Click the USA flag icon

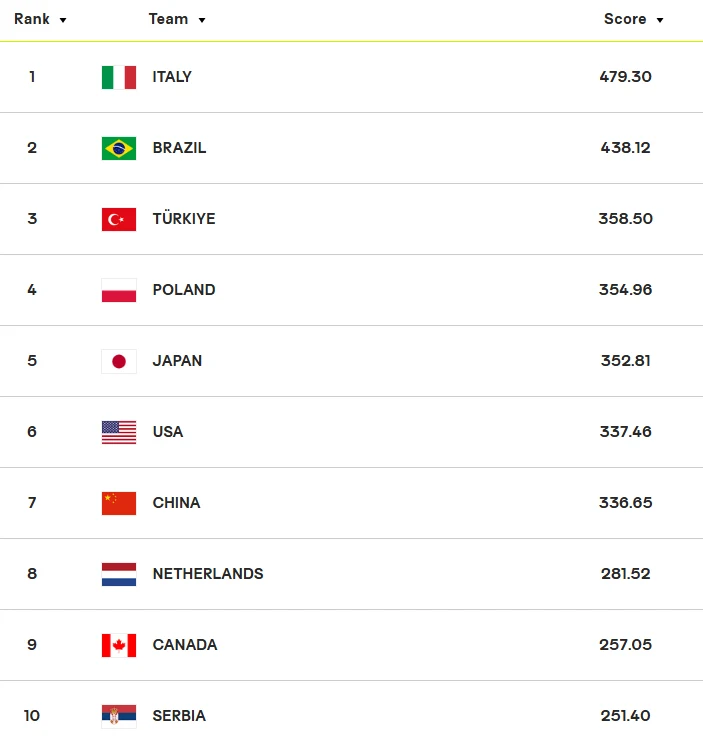pos(119,432)
